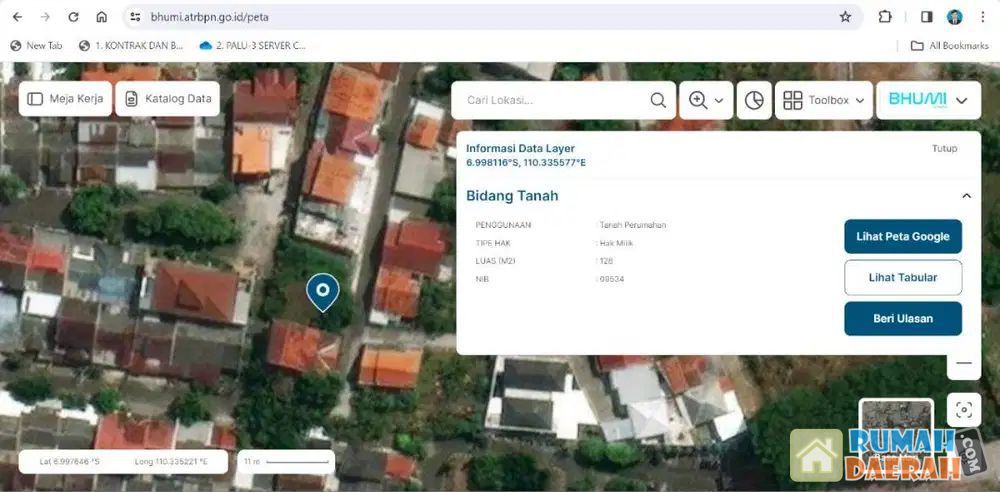Image resolution: width=1000 pixels, height=492 pixels.
Task: Toggle the browser side panel
Action: 926,17
